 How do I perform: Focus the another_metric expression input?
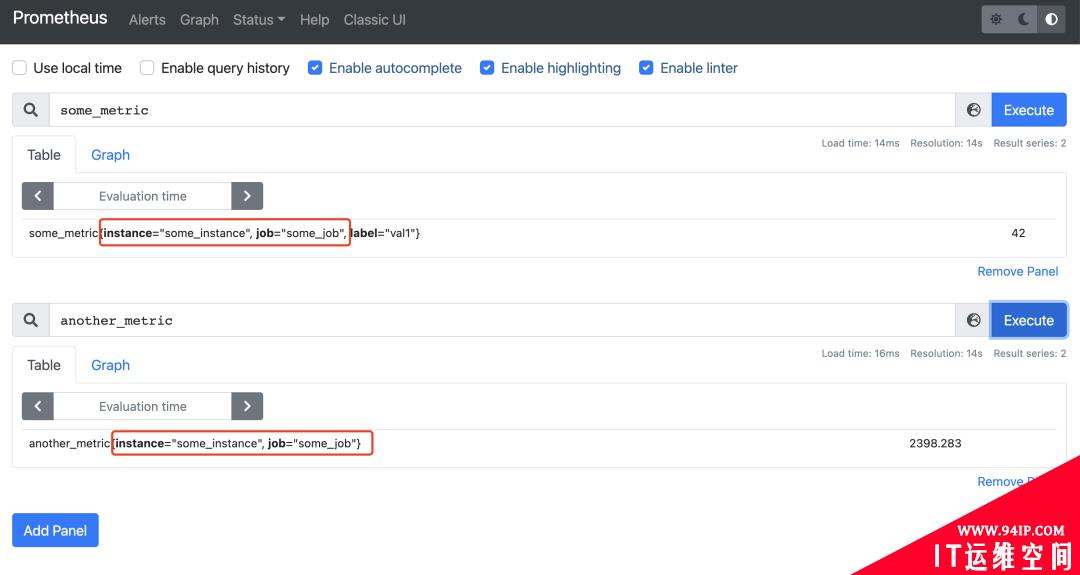pos(502,320)
